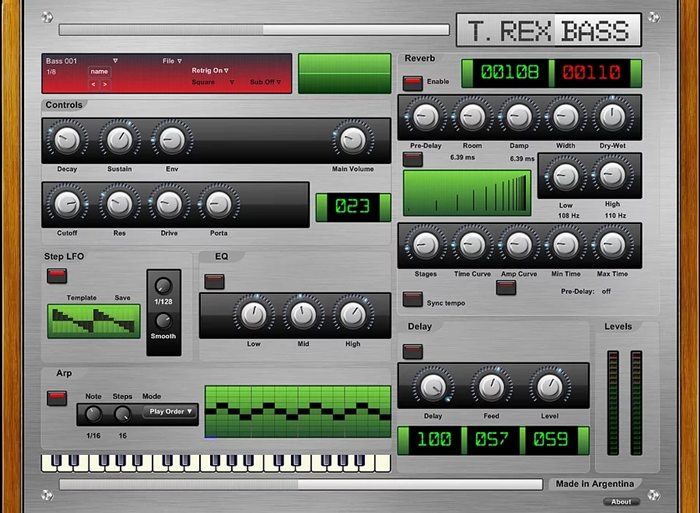Click the EQ Mid knob

(302, 315)
